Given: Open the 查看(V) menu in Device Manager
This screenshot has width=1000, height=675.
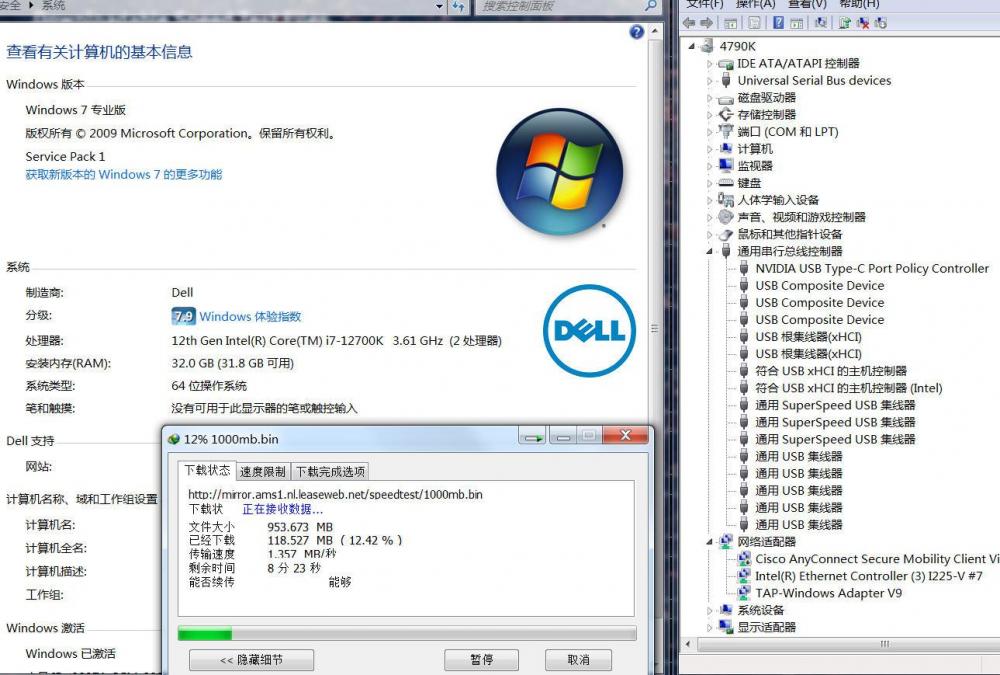Looking at the screenshot, I should 807,4.
